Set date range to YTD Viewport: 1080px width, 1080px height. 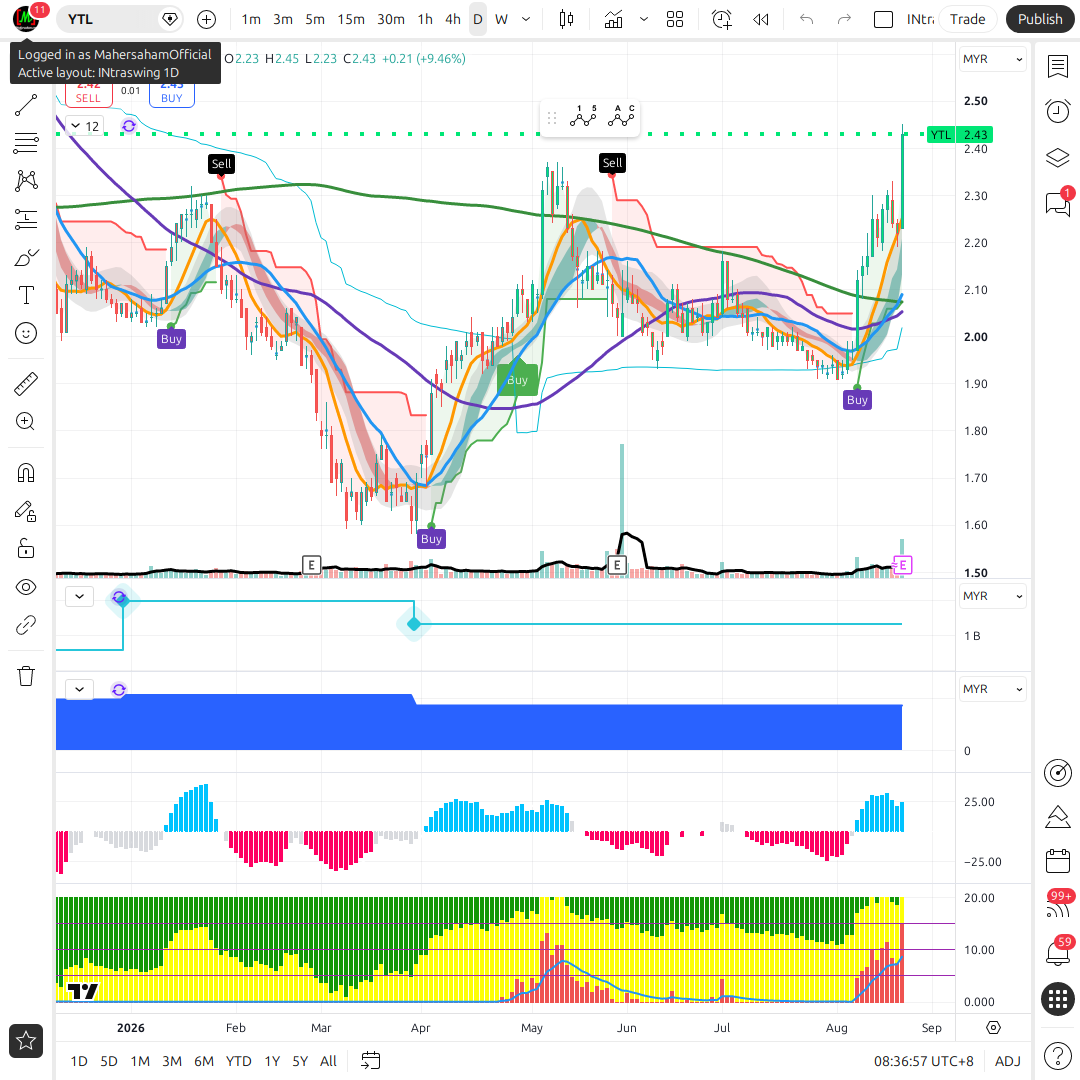pos(238,1061)
